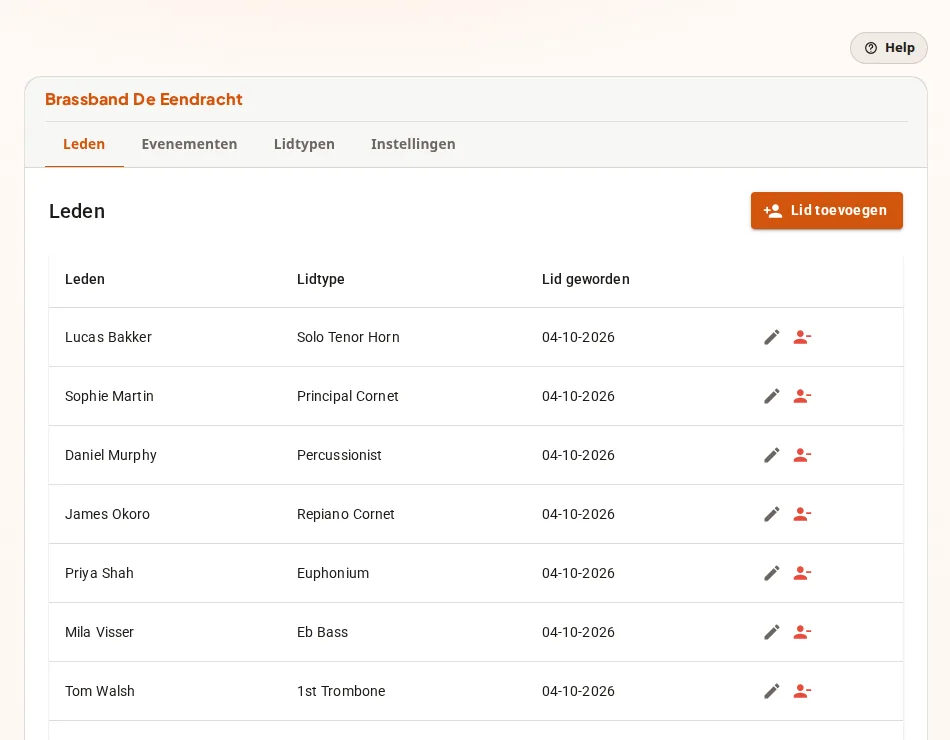This screenshot has height=740, width=950.
Task: Select the Euphonium cell
Action: [x=333, y=573]
